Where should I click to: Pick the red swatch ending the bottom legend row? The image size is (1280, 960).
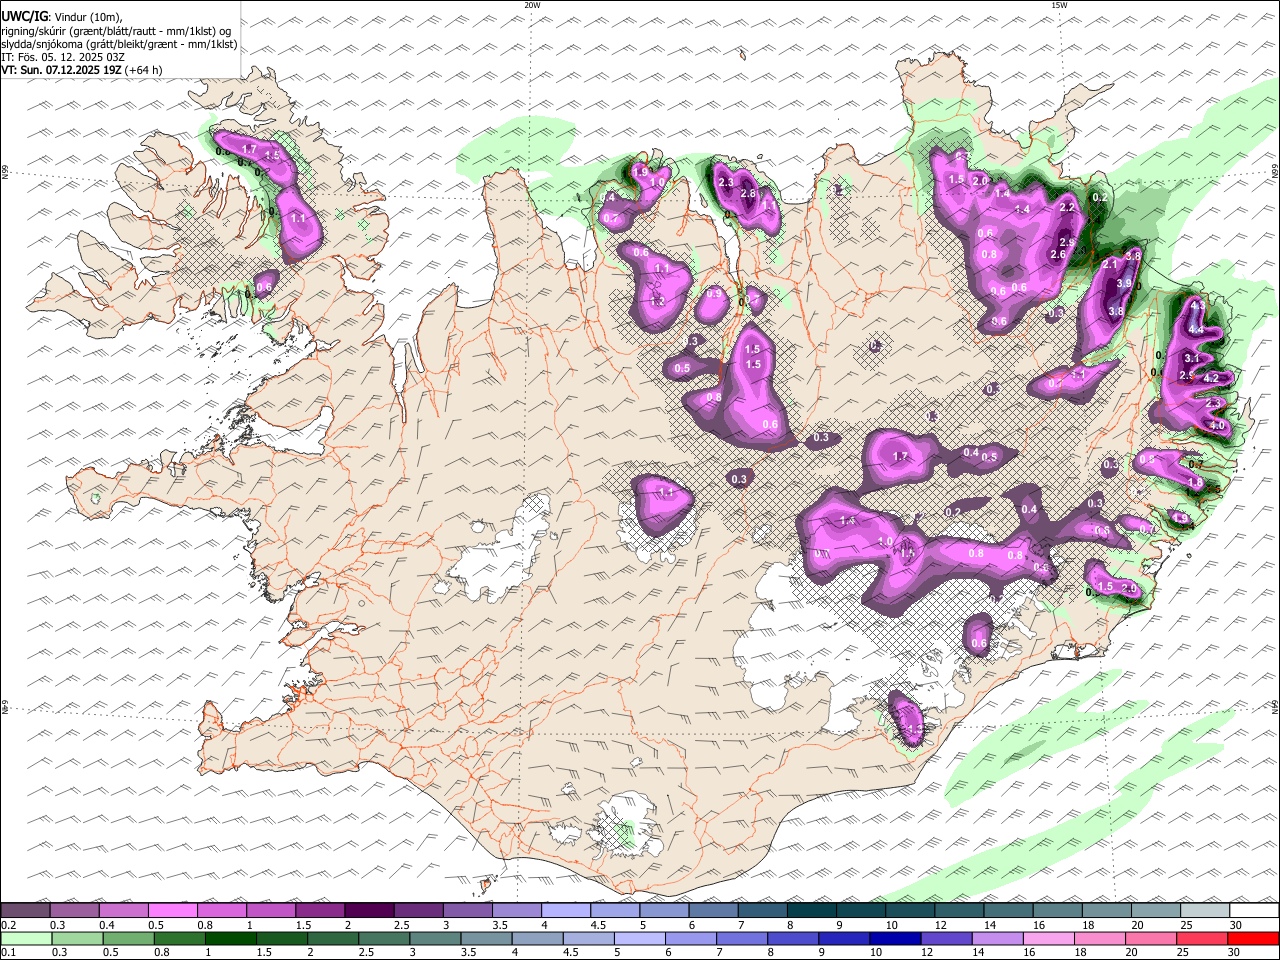1252,939
